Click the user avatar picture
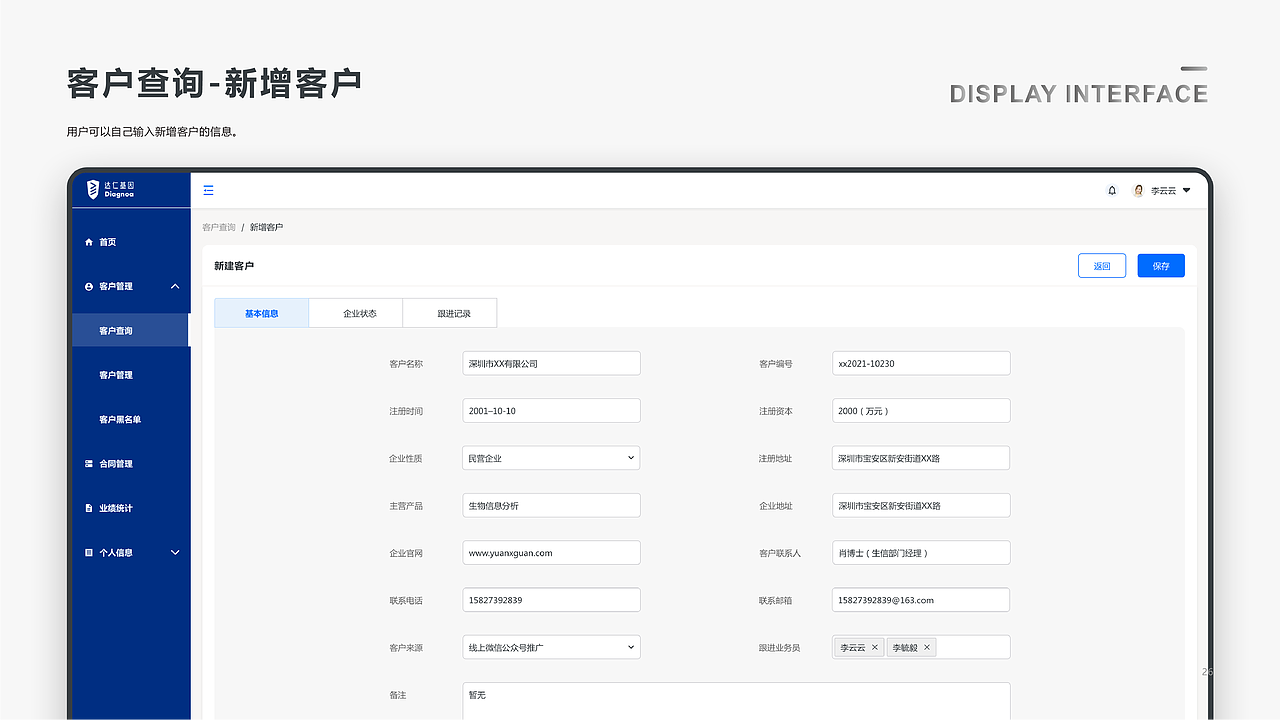This screenshot has height=720, width=1280. (x=1138, y=190)
